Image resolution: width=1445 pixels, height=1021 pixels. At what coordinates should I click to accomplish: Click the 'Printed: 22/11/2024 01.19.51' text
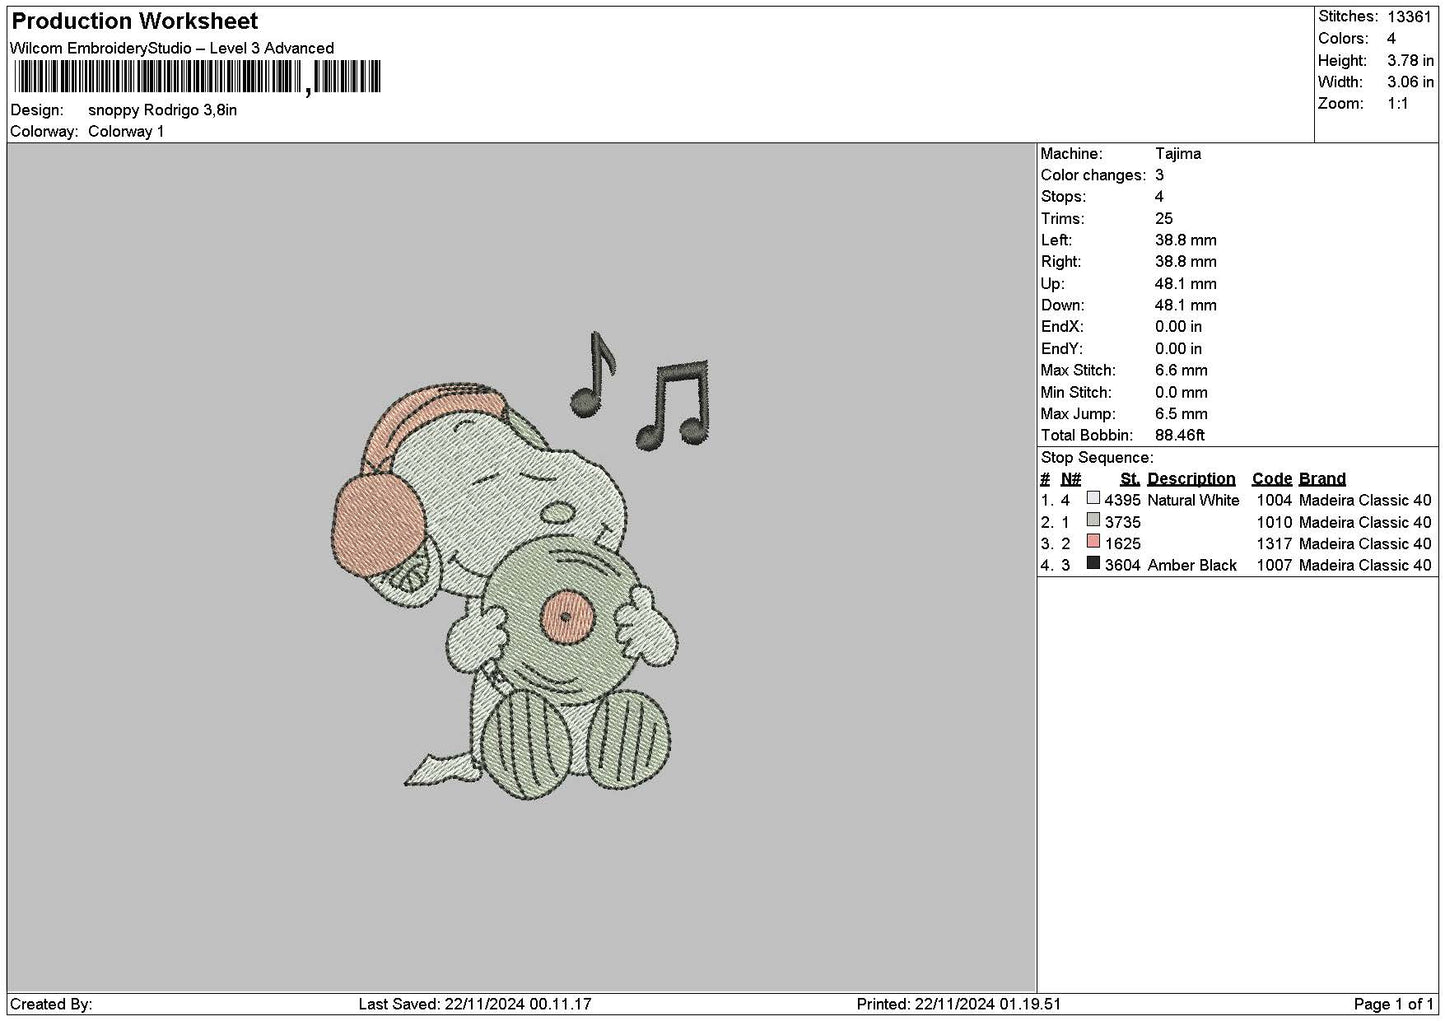(959, 1004)
